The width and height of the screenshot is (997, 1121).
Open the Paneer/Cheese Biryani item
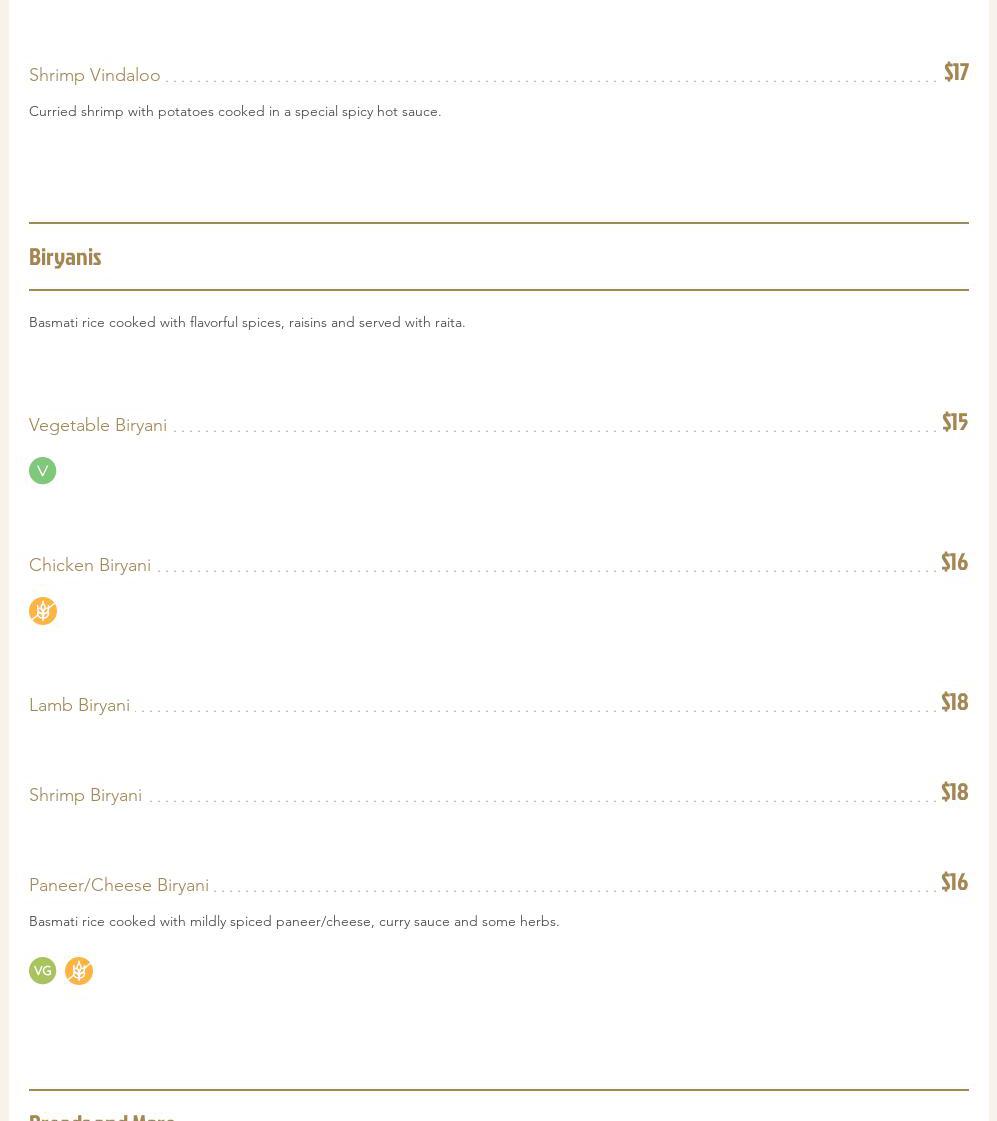[119, 886]
